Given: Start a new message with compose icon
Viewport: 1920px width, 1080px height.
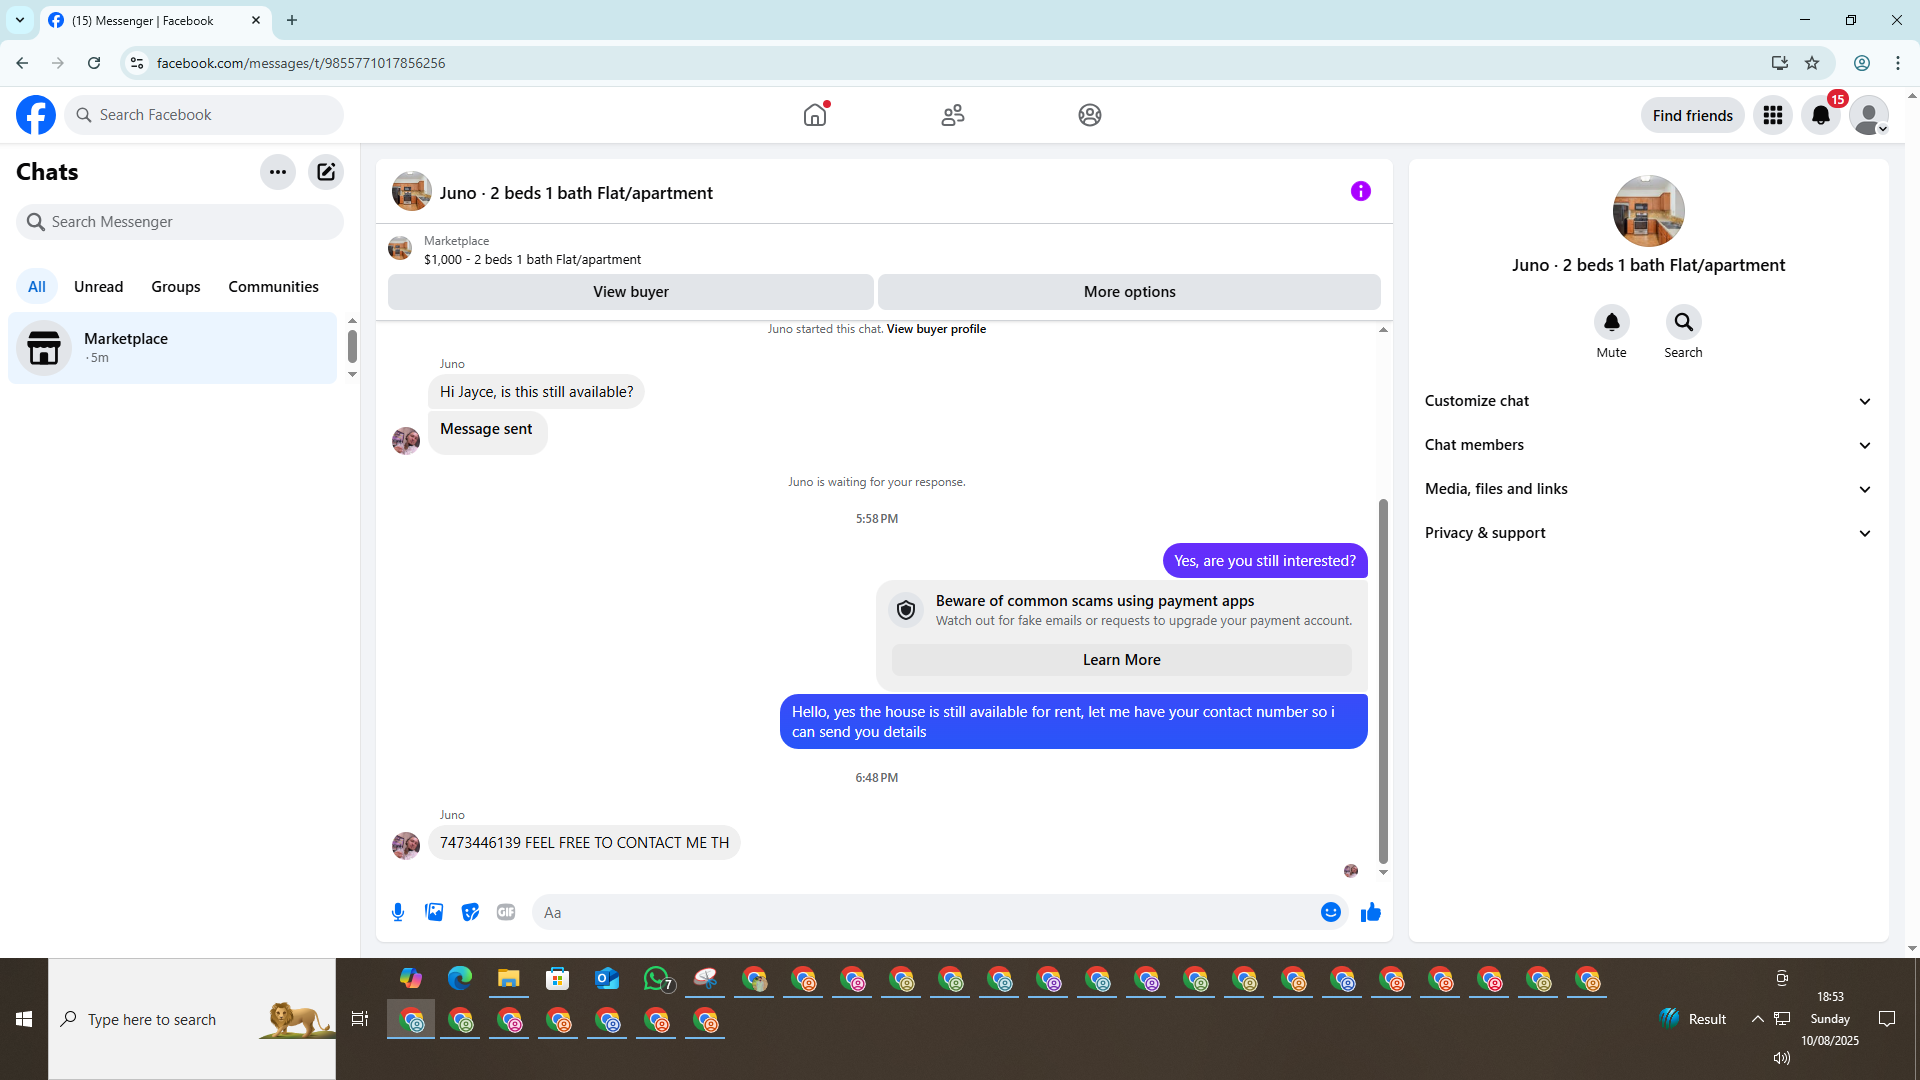Looking at the screenshot, I should click(326, 172).
